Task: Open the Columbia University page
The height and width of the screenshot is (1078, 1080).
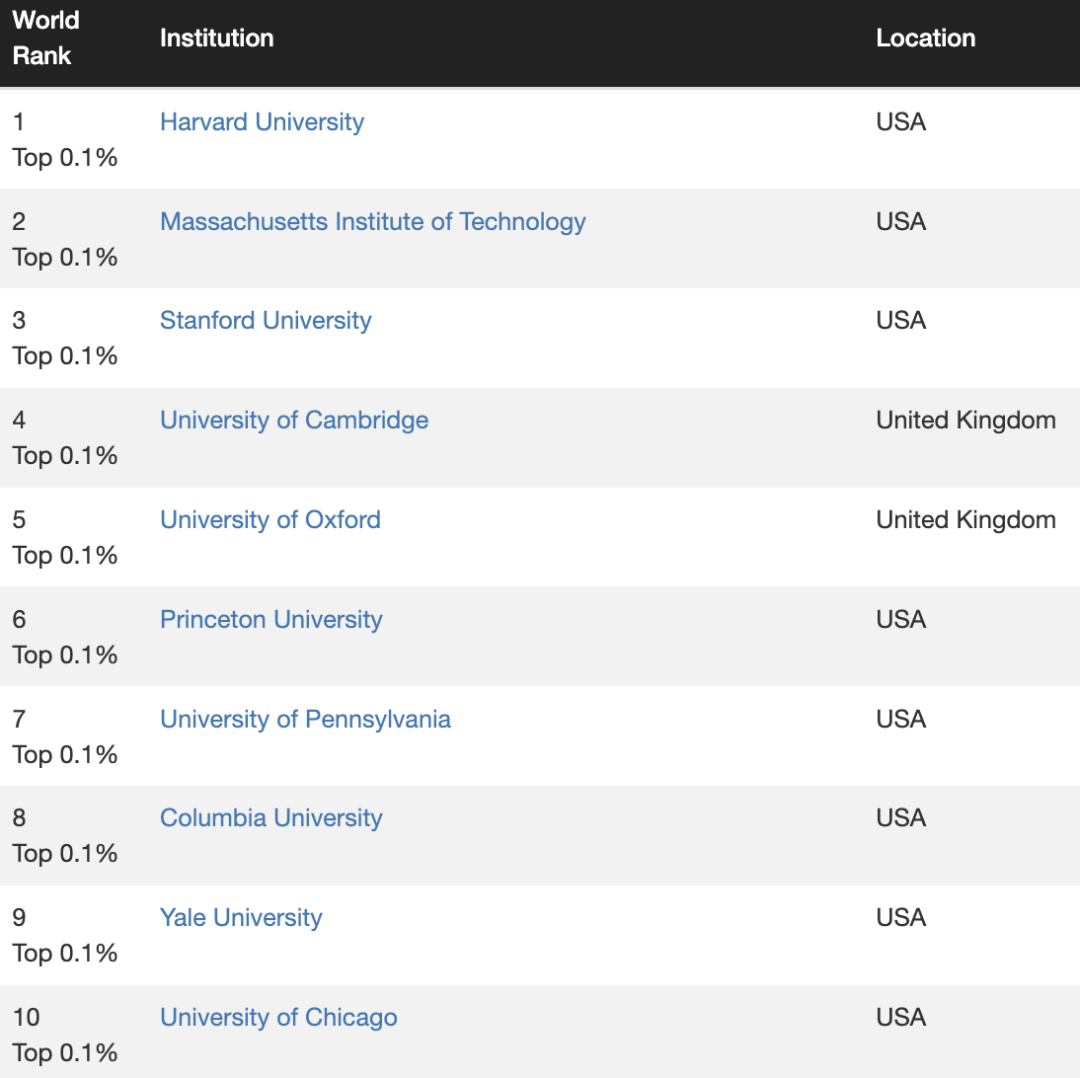Action: click(271, 818)
